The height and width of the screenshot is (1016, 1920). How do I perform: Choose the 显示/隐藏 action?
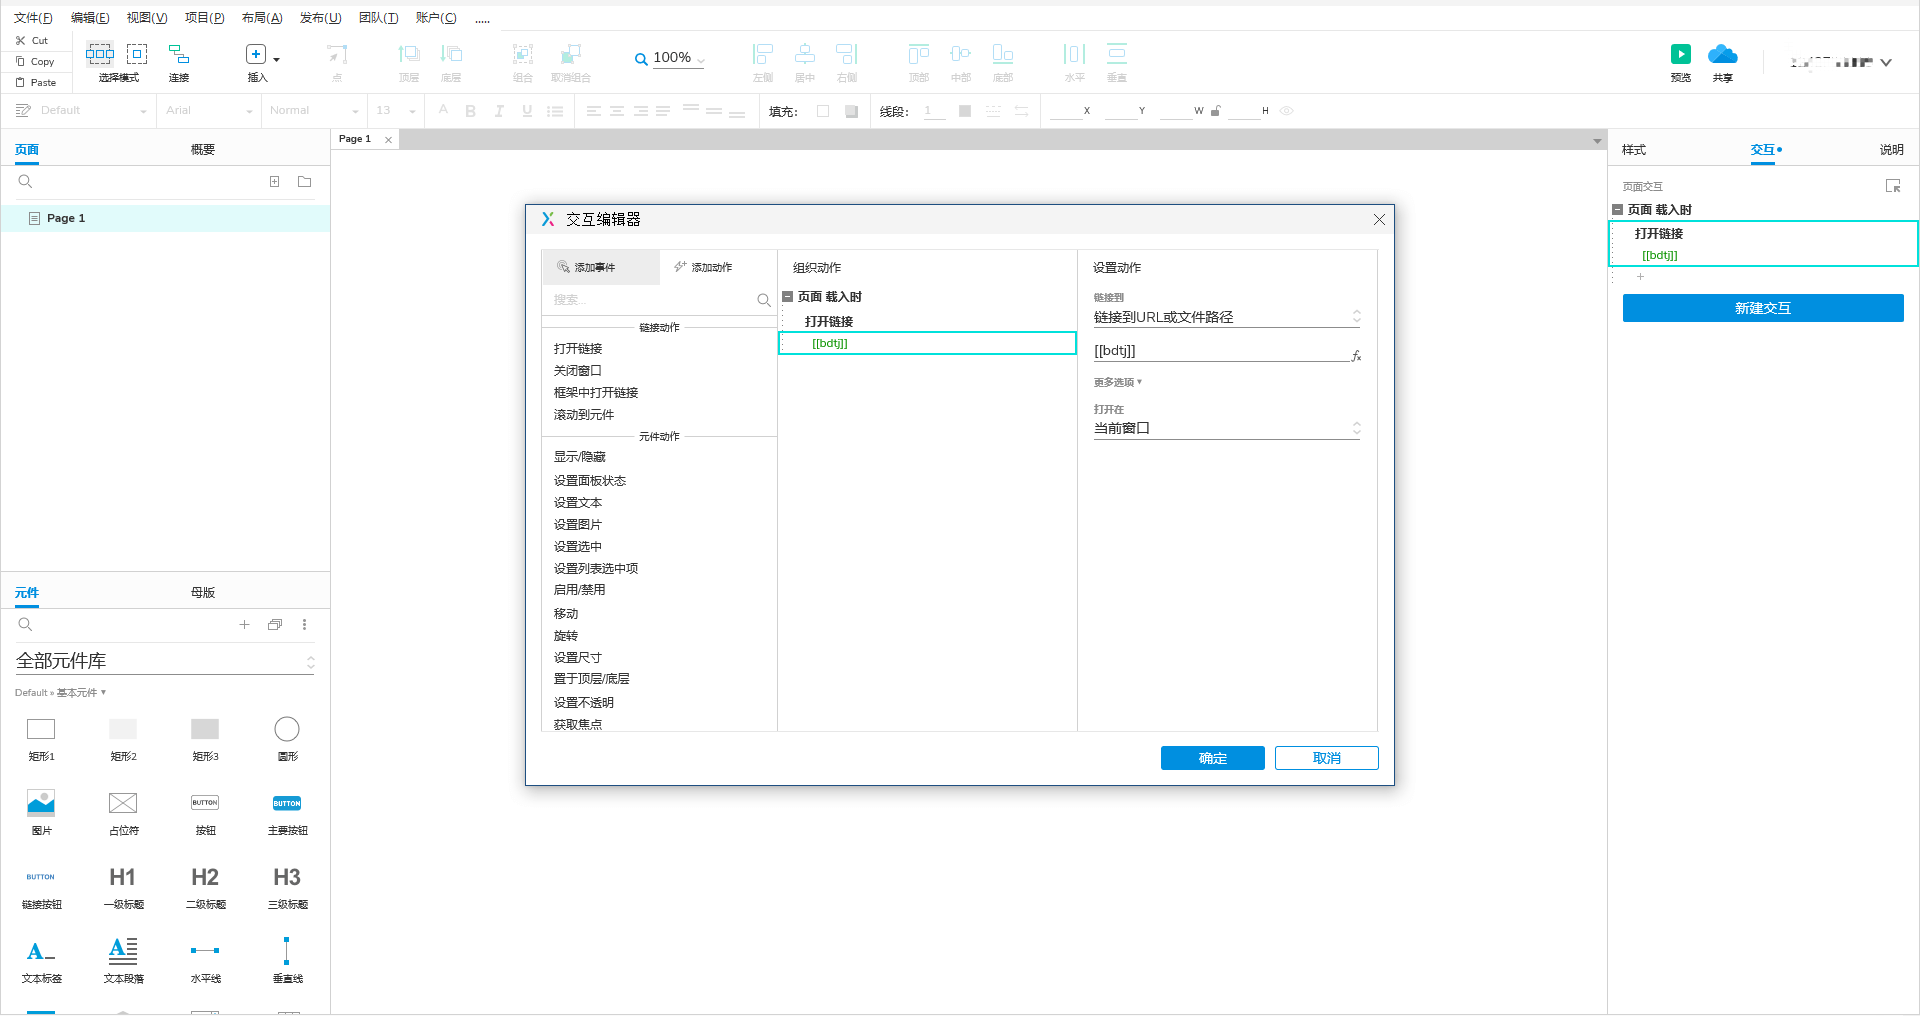(x=580, y=457)
